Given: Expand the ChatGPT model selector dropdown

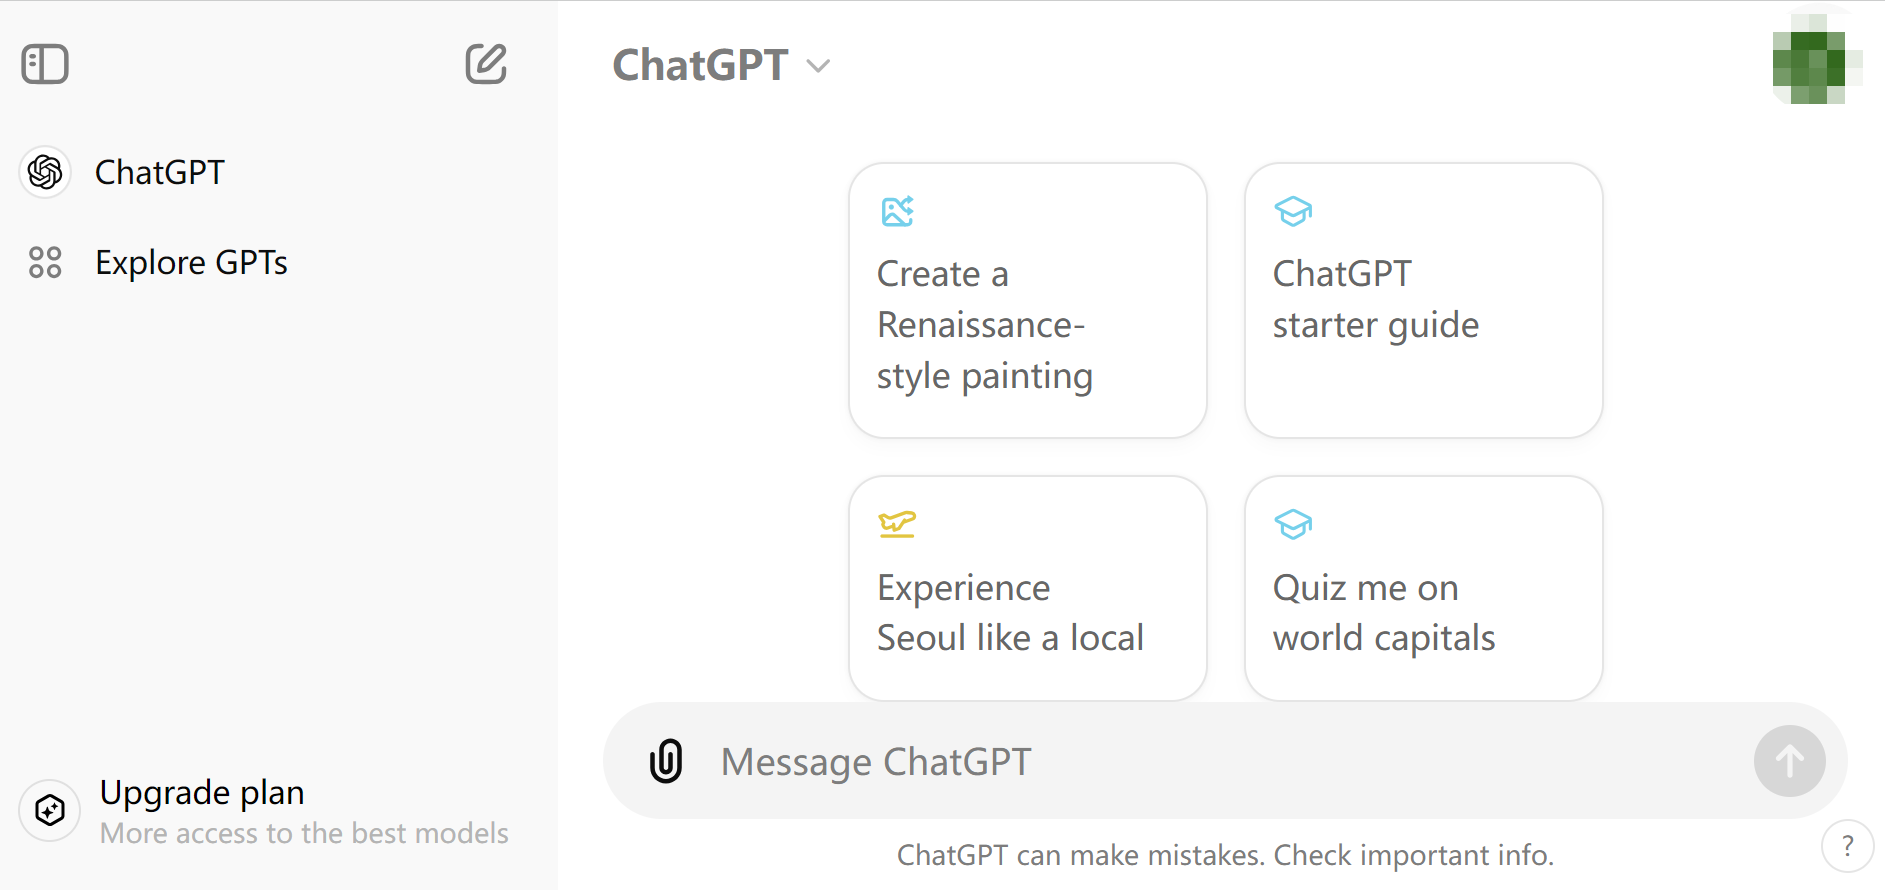Looking at the screenshot, I should point(721,65).
